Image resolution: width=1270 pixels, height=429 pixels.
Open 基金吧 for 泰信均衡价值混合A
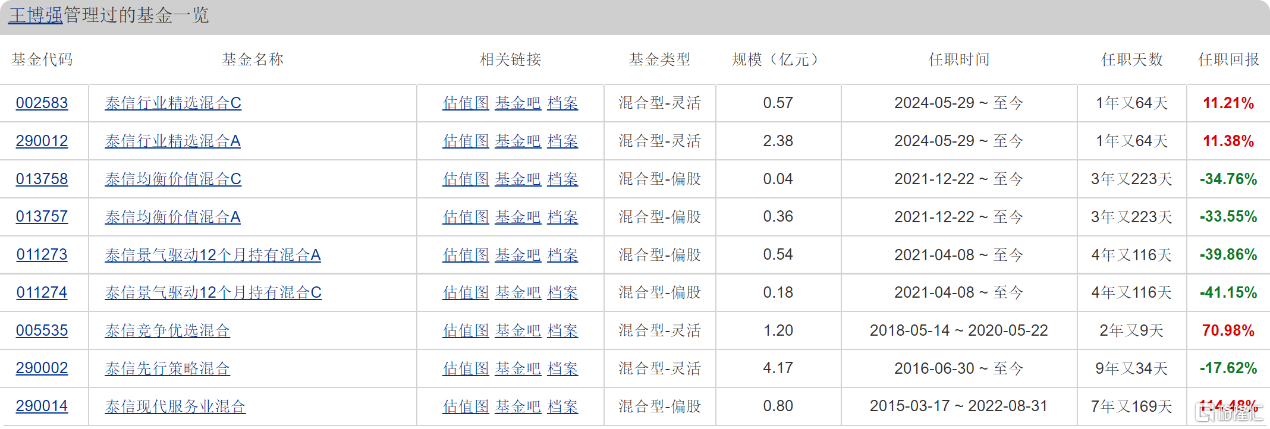pos(518,217)
